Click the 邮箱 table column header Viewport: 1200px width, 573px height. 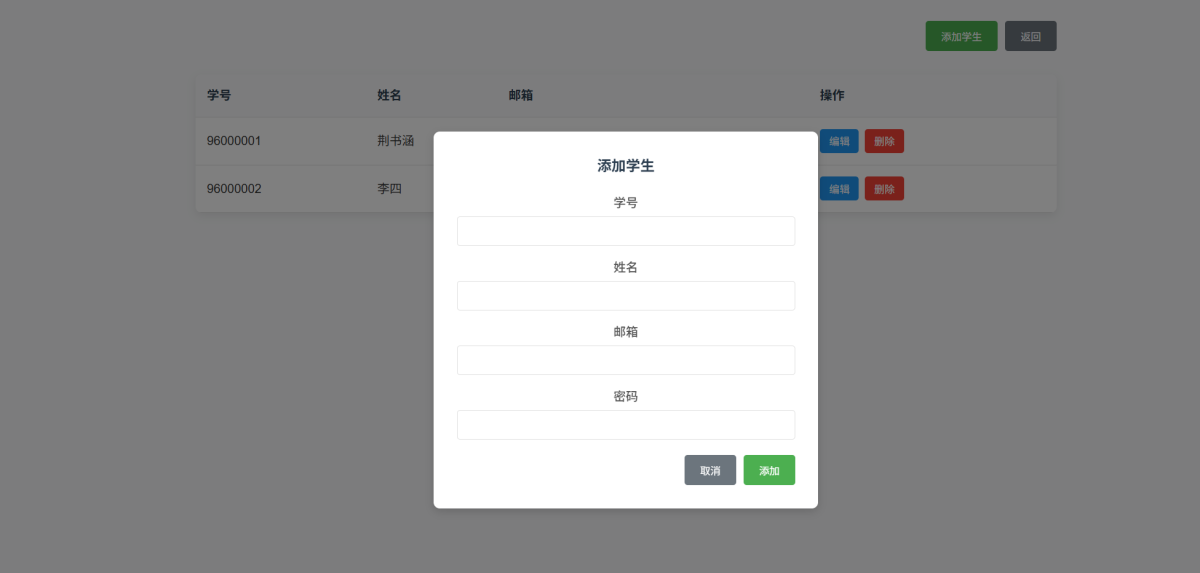coord(520,95)
